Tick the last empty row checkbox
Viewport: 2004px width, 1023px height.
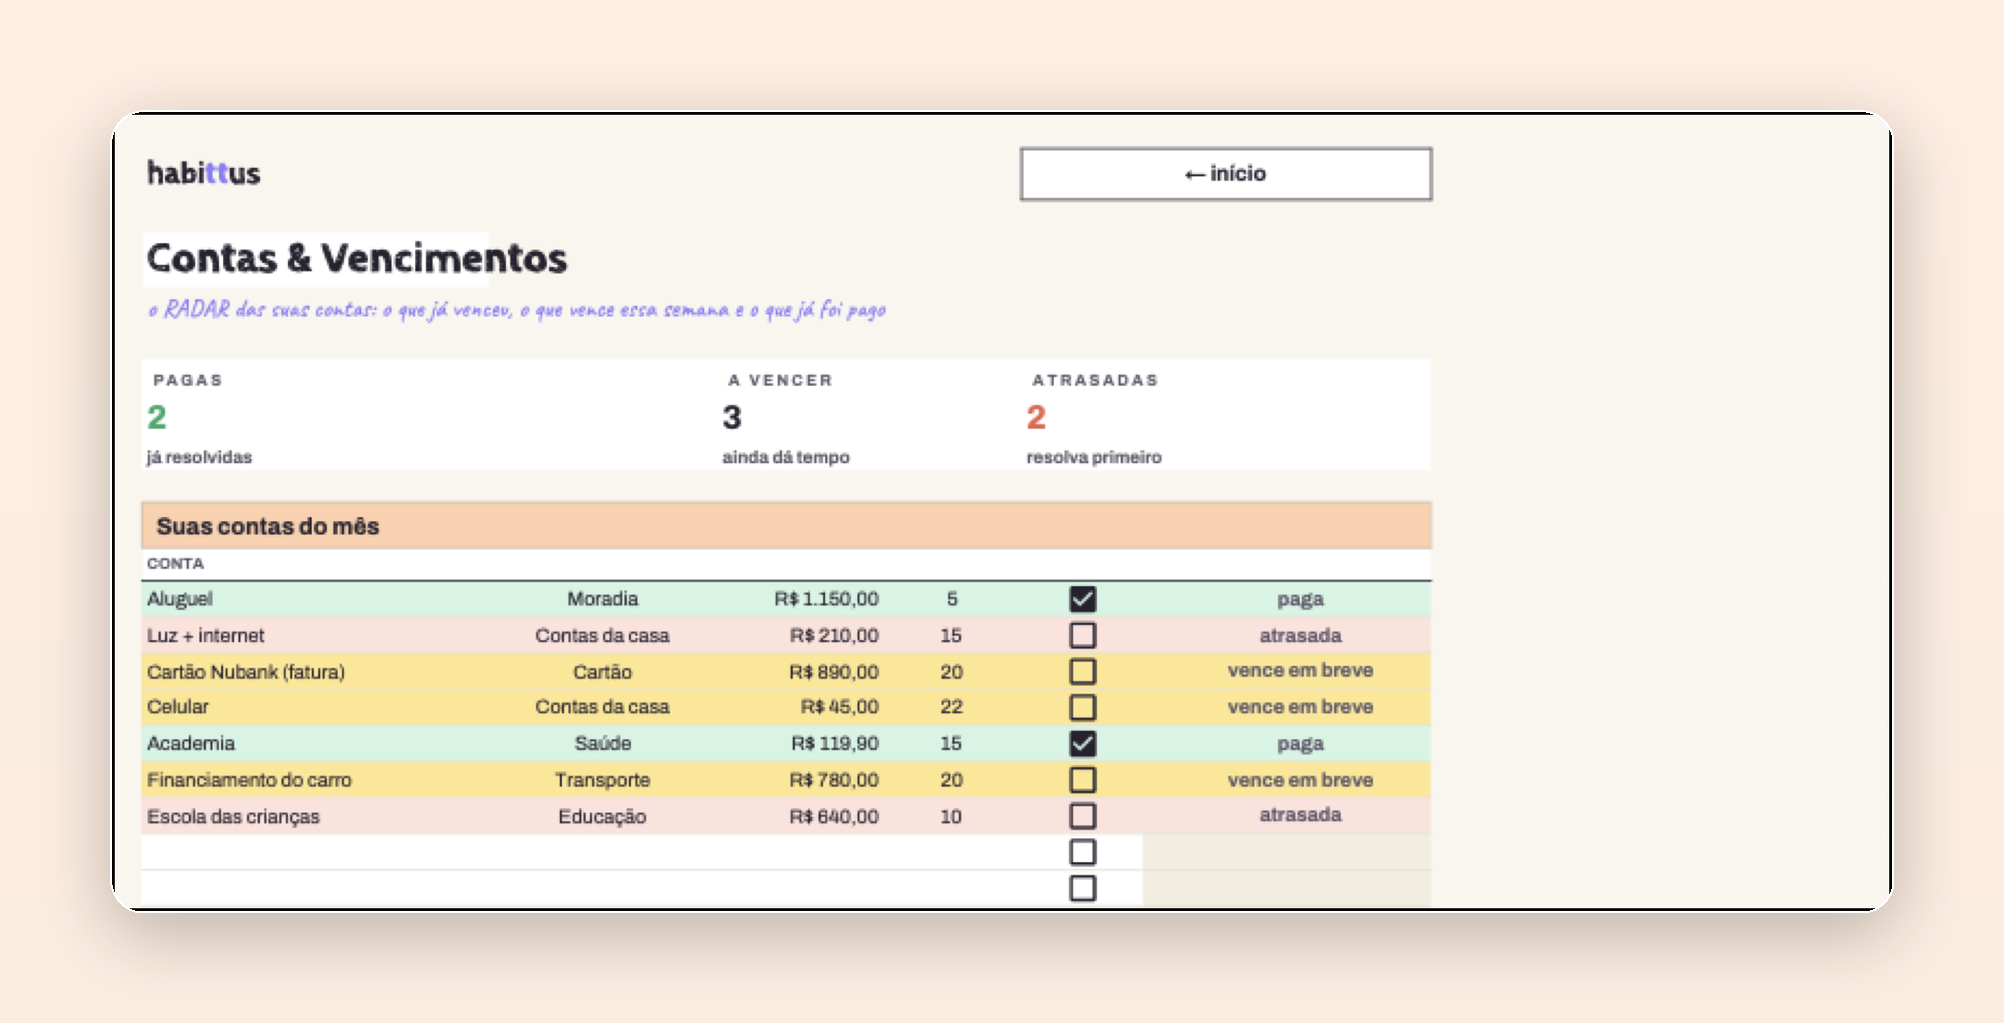point(1082,888)
